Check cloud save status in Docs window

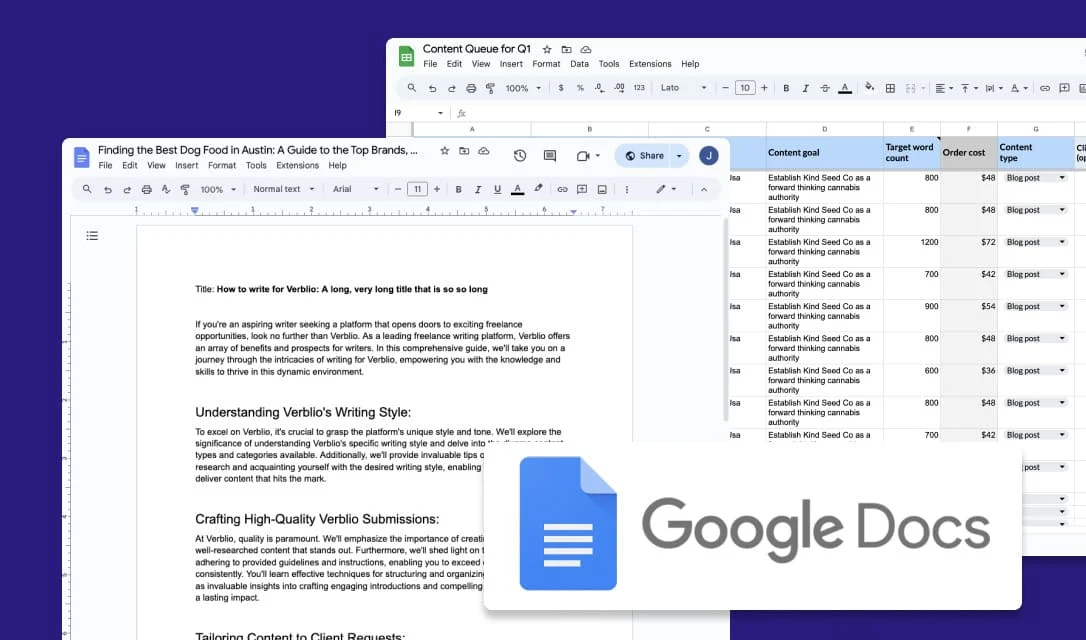[484, 151]
